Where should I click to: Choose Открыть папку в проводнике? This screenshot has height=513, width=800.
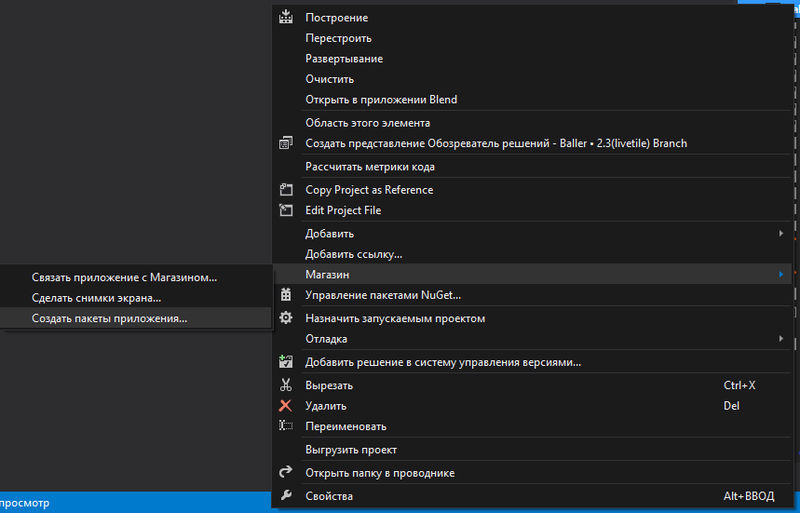click(532, 473)
